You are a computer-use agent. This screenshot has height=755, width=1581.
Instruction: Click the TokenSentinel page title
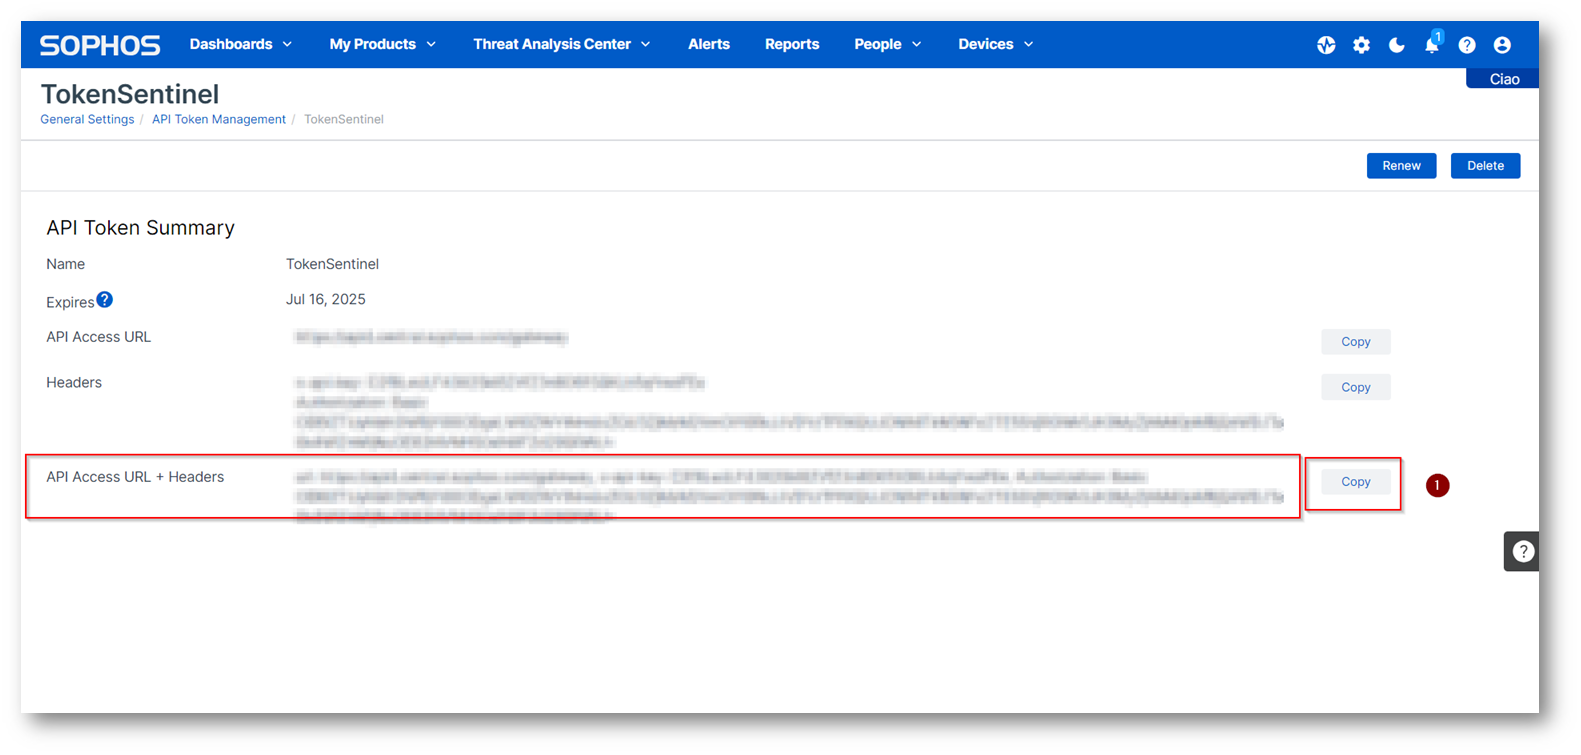click(130, 94)
